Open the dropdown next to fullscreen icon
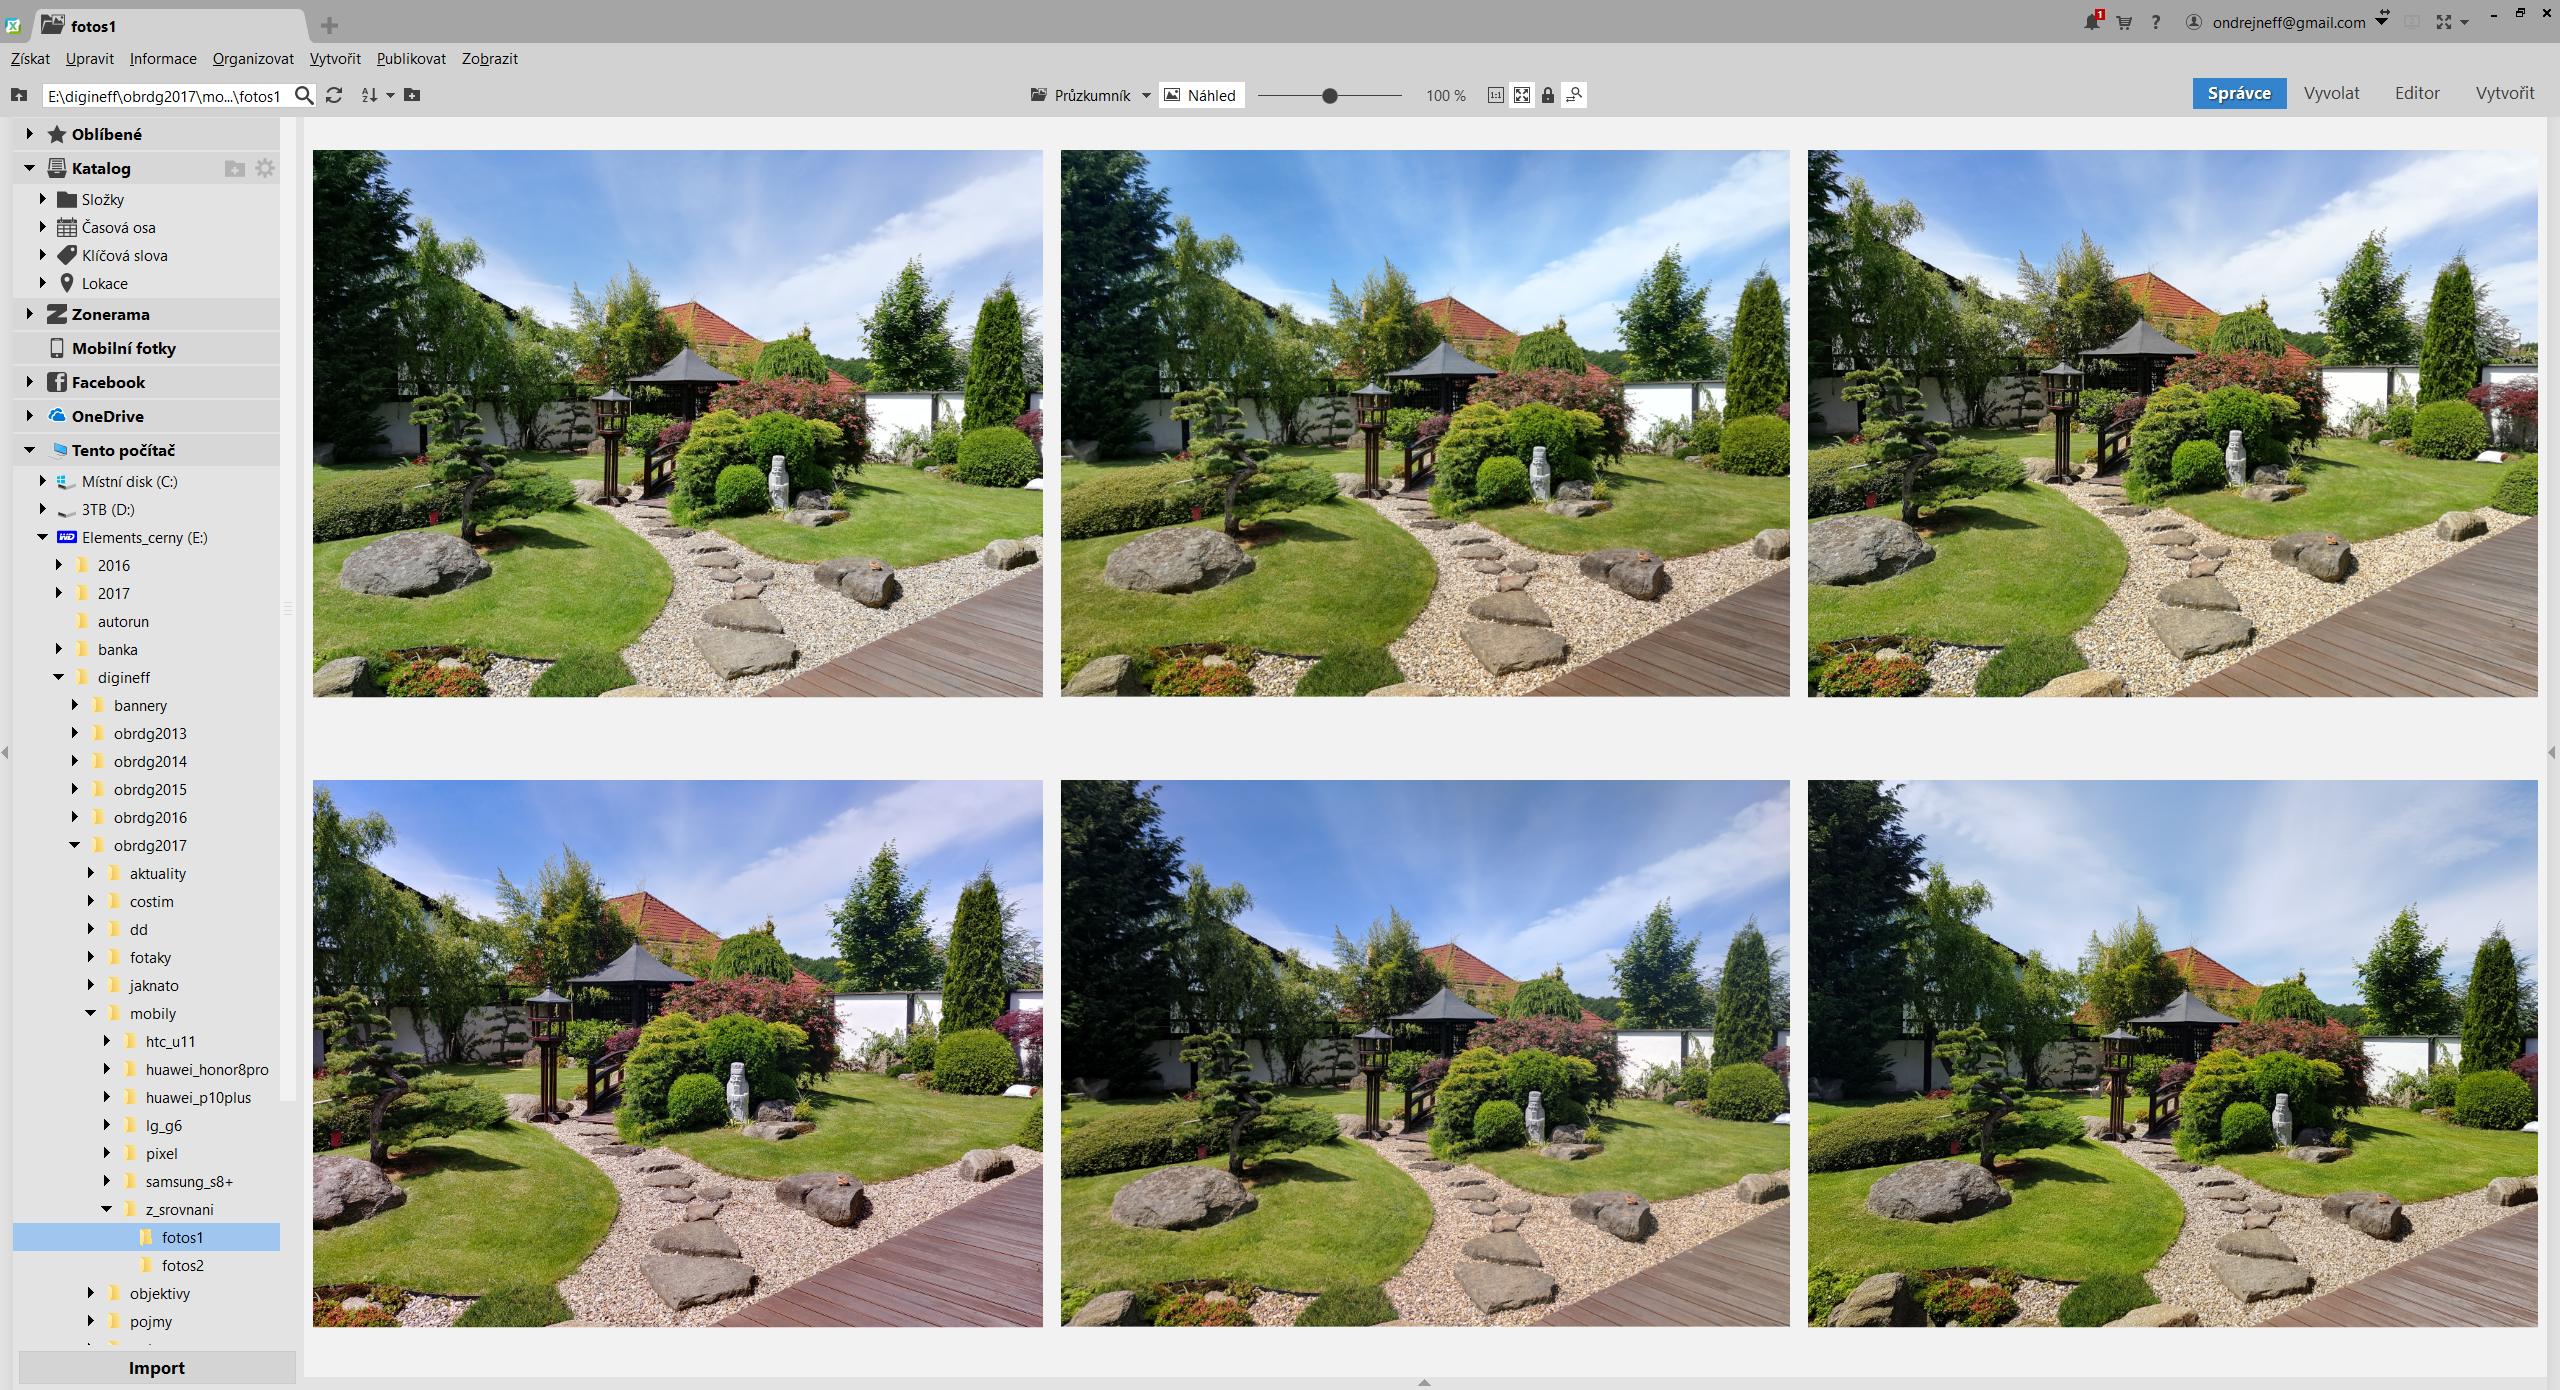The width and height of the screenshot is (2560, 1390). pos(2464,22)
